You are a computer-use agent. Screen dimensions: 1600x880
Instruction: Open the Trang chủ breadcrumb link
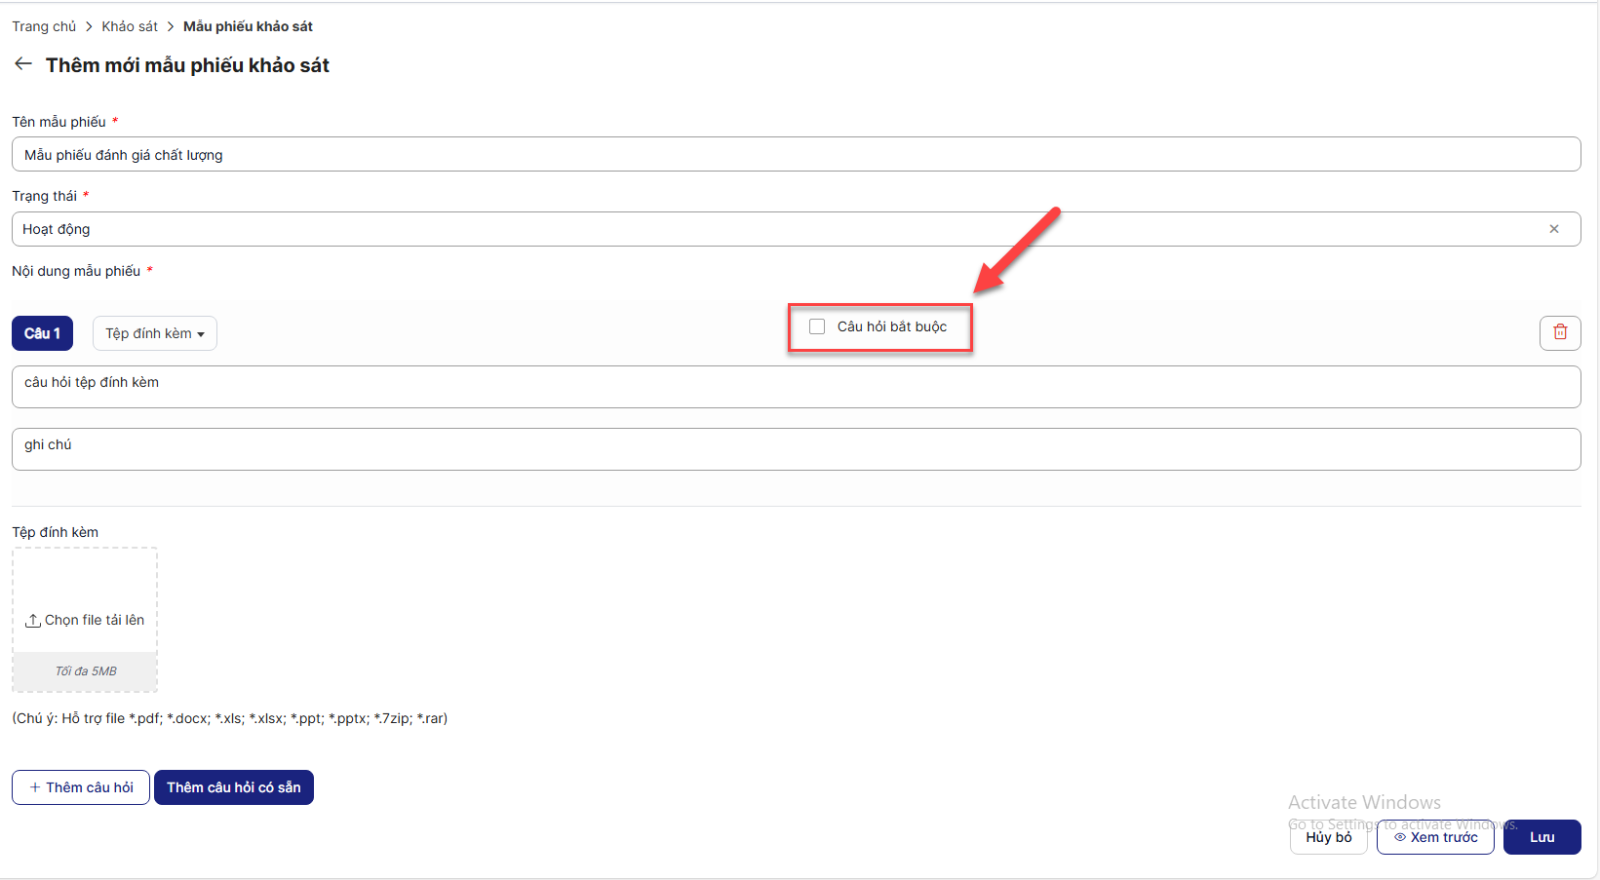44,26
